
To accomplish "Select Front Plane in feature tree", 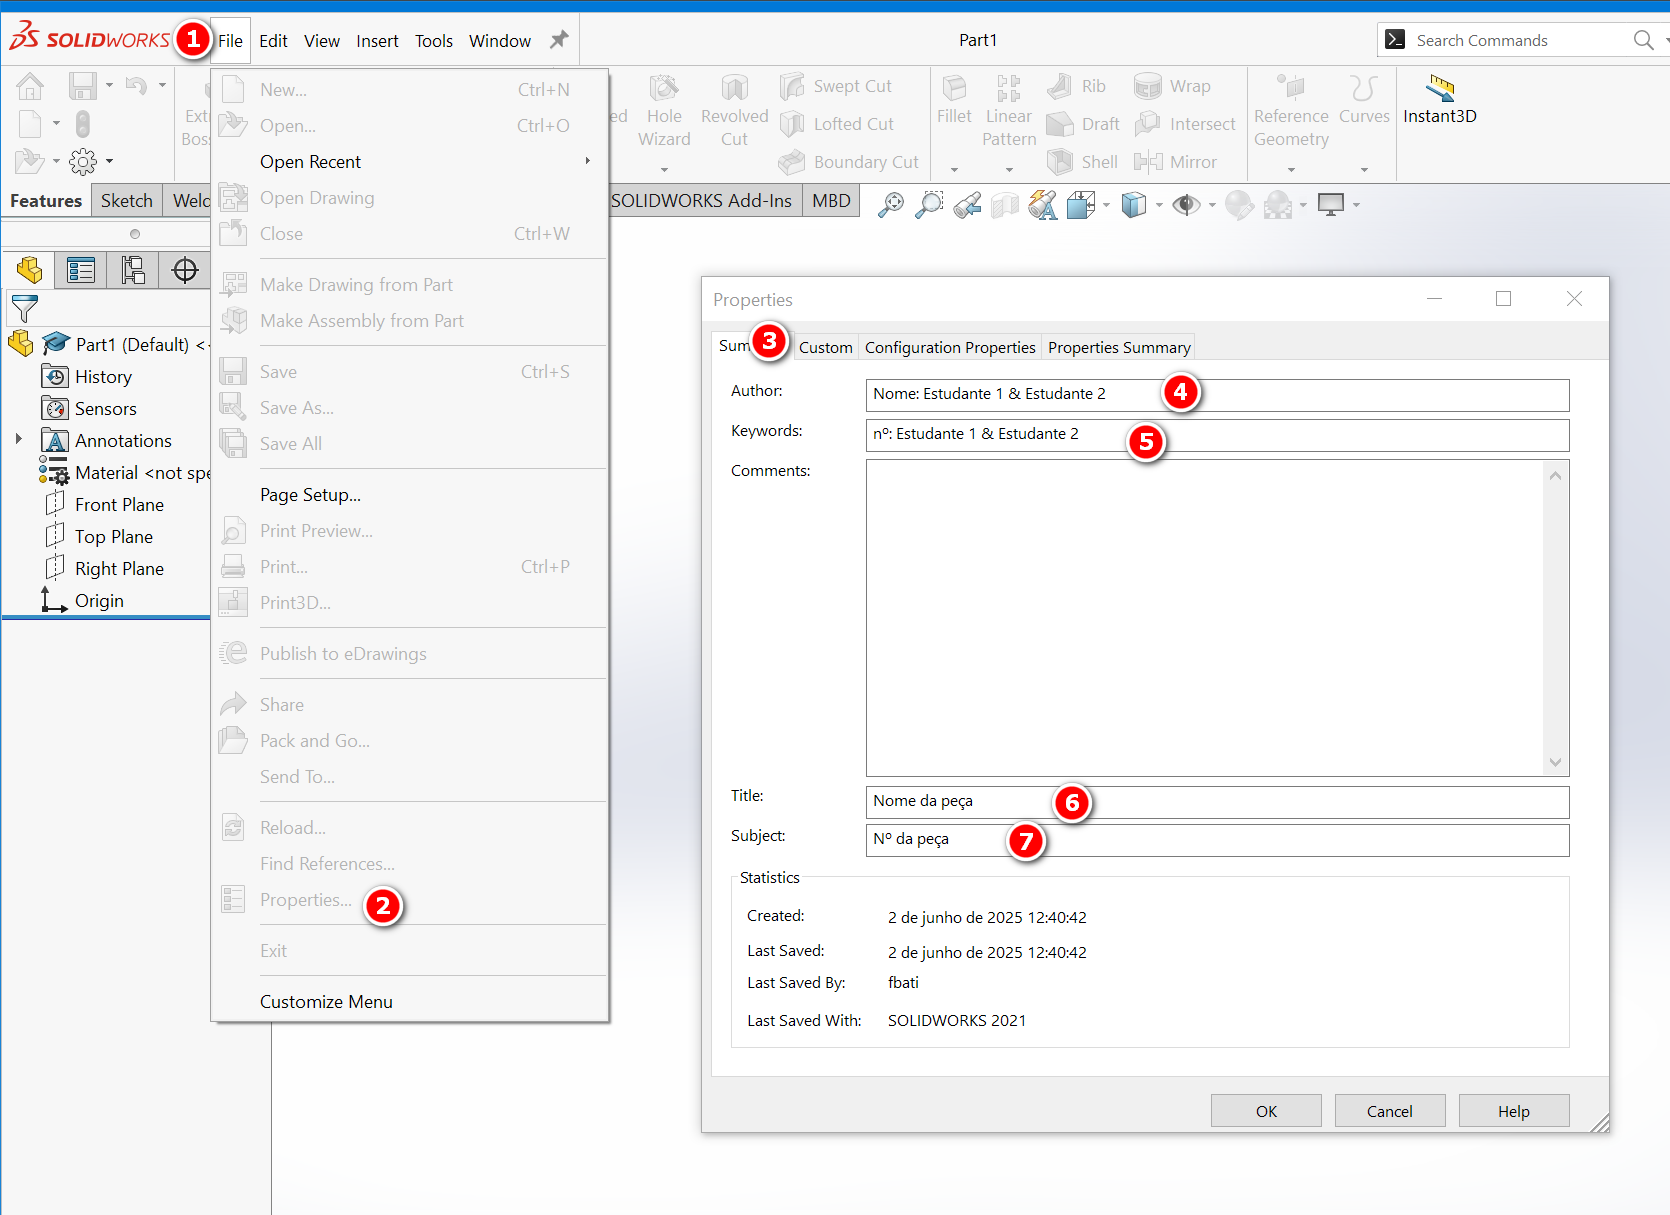I will pyautogui.click(x=119, y=505).
